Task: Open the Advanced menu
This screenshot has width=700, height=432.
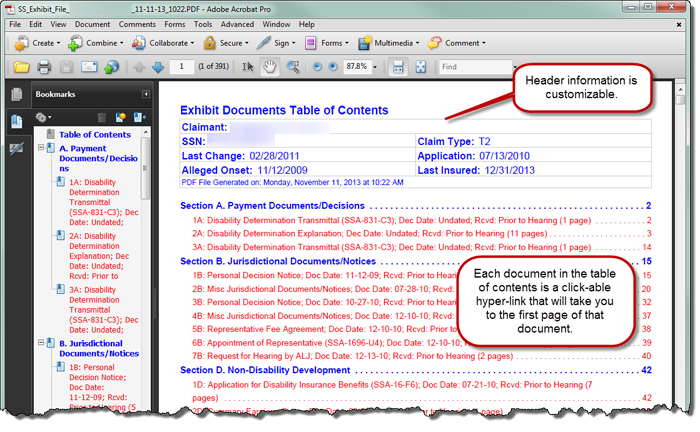Action: [x=237, y=24]
